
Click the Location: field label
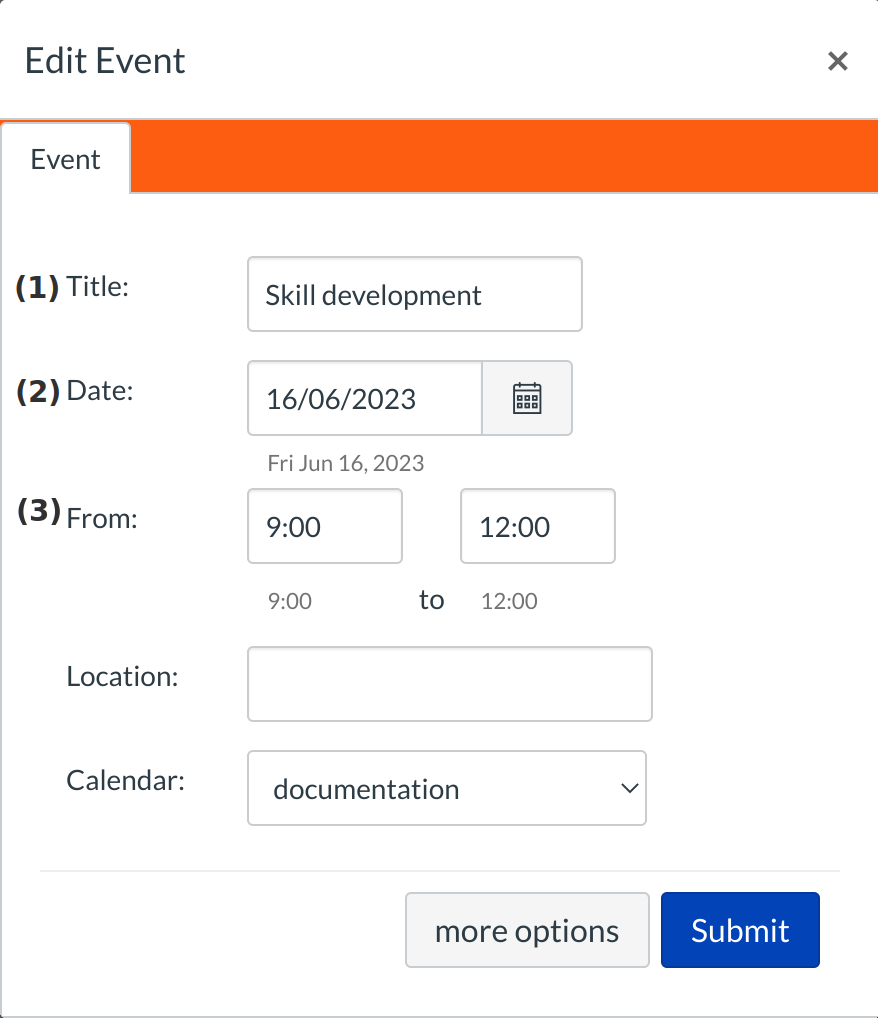122,676
